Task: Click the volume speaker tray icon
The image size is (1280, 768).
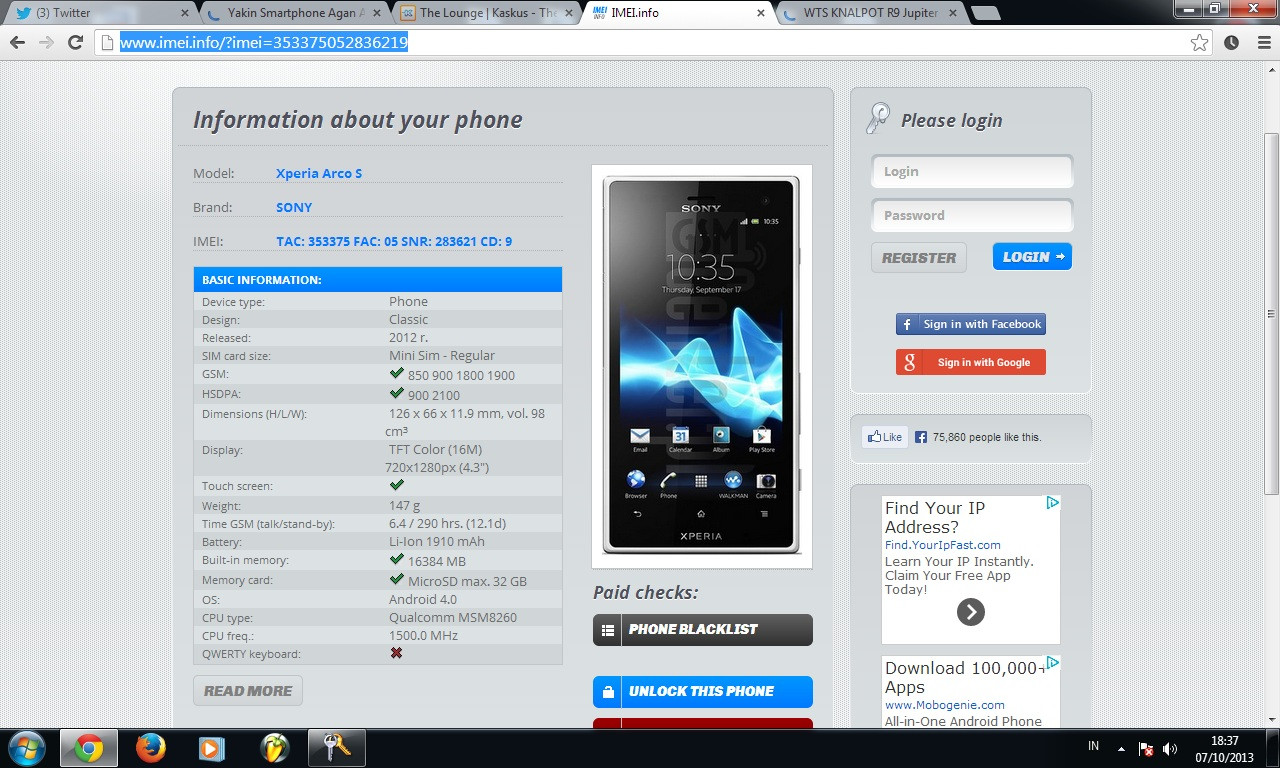Action: coord(1171,749)
